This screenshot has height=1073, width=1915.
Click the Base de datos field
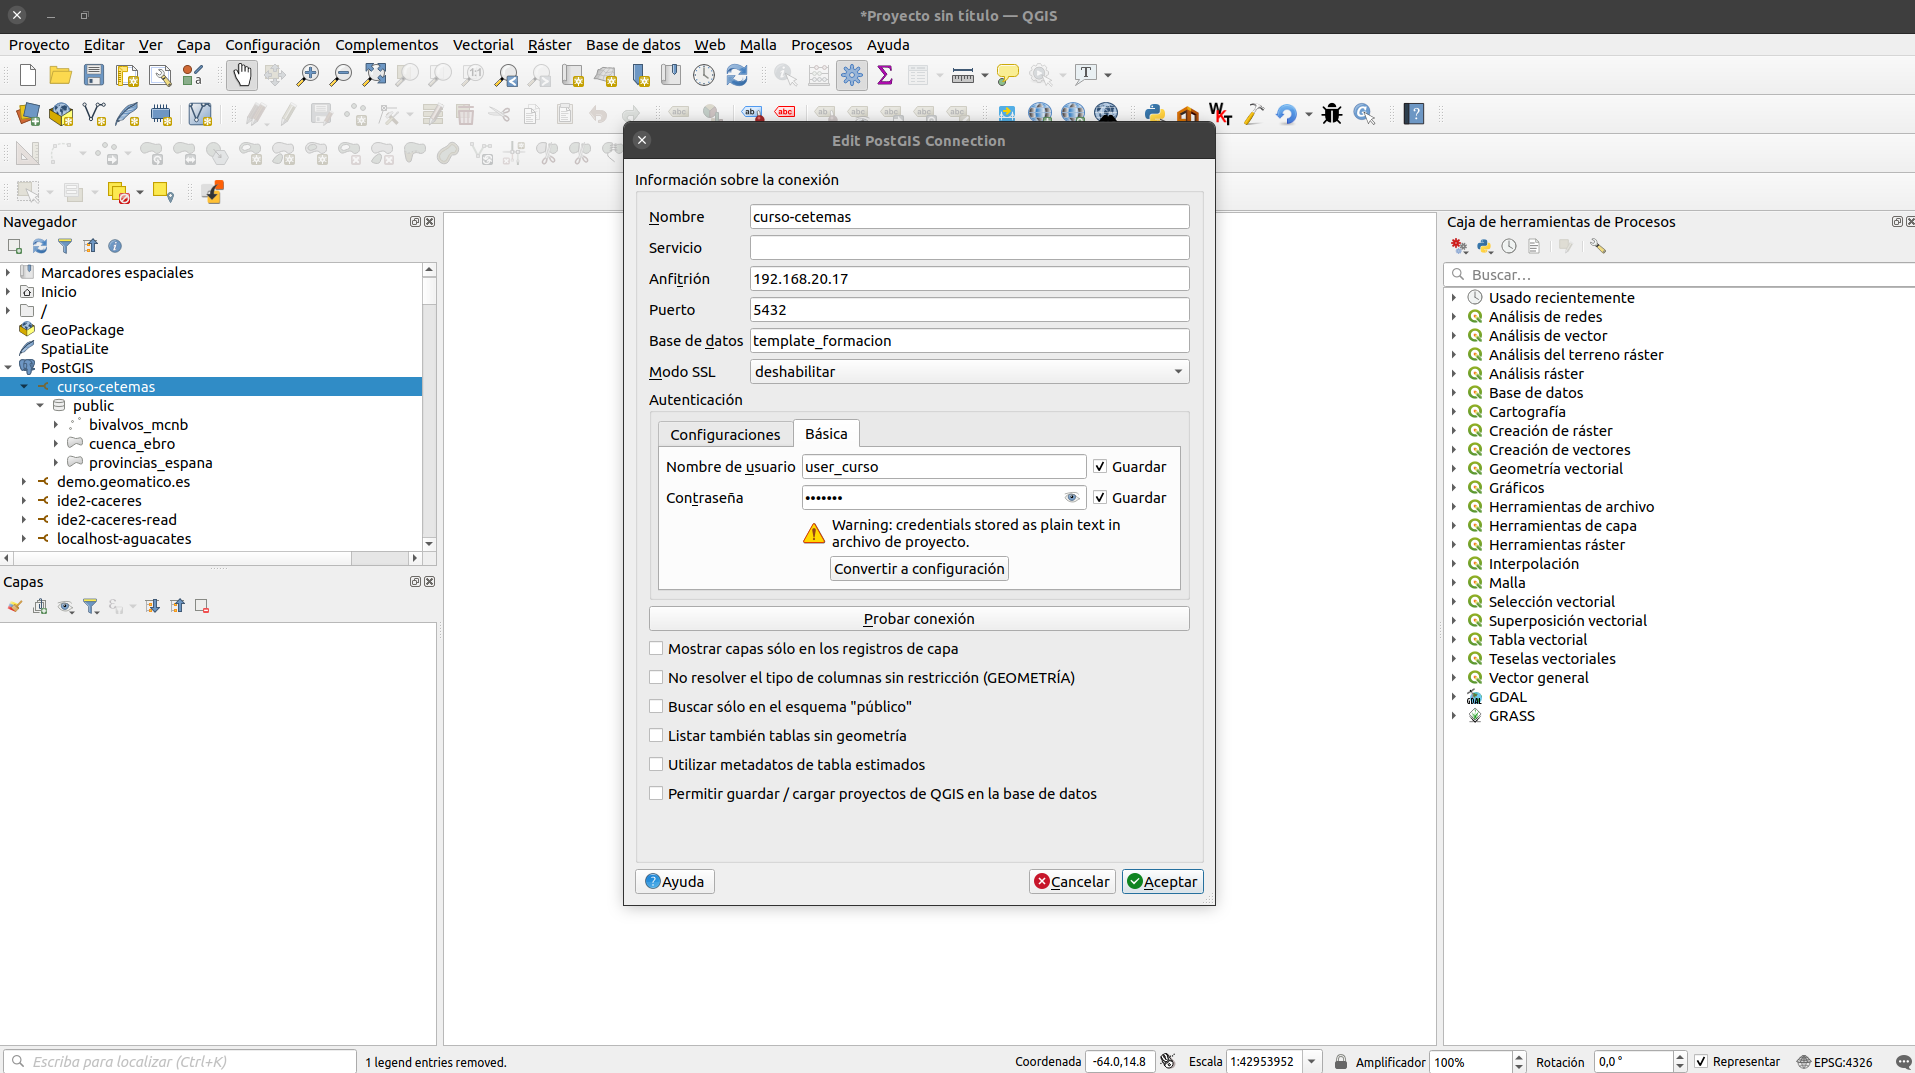pyautogui.click(x=969, y=341)
